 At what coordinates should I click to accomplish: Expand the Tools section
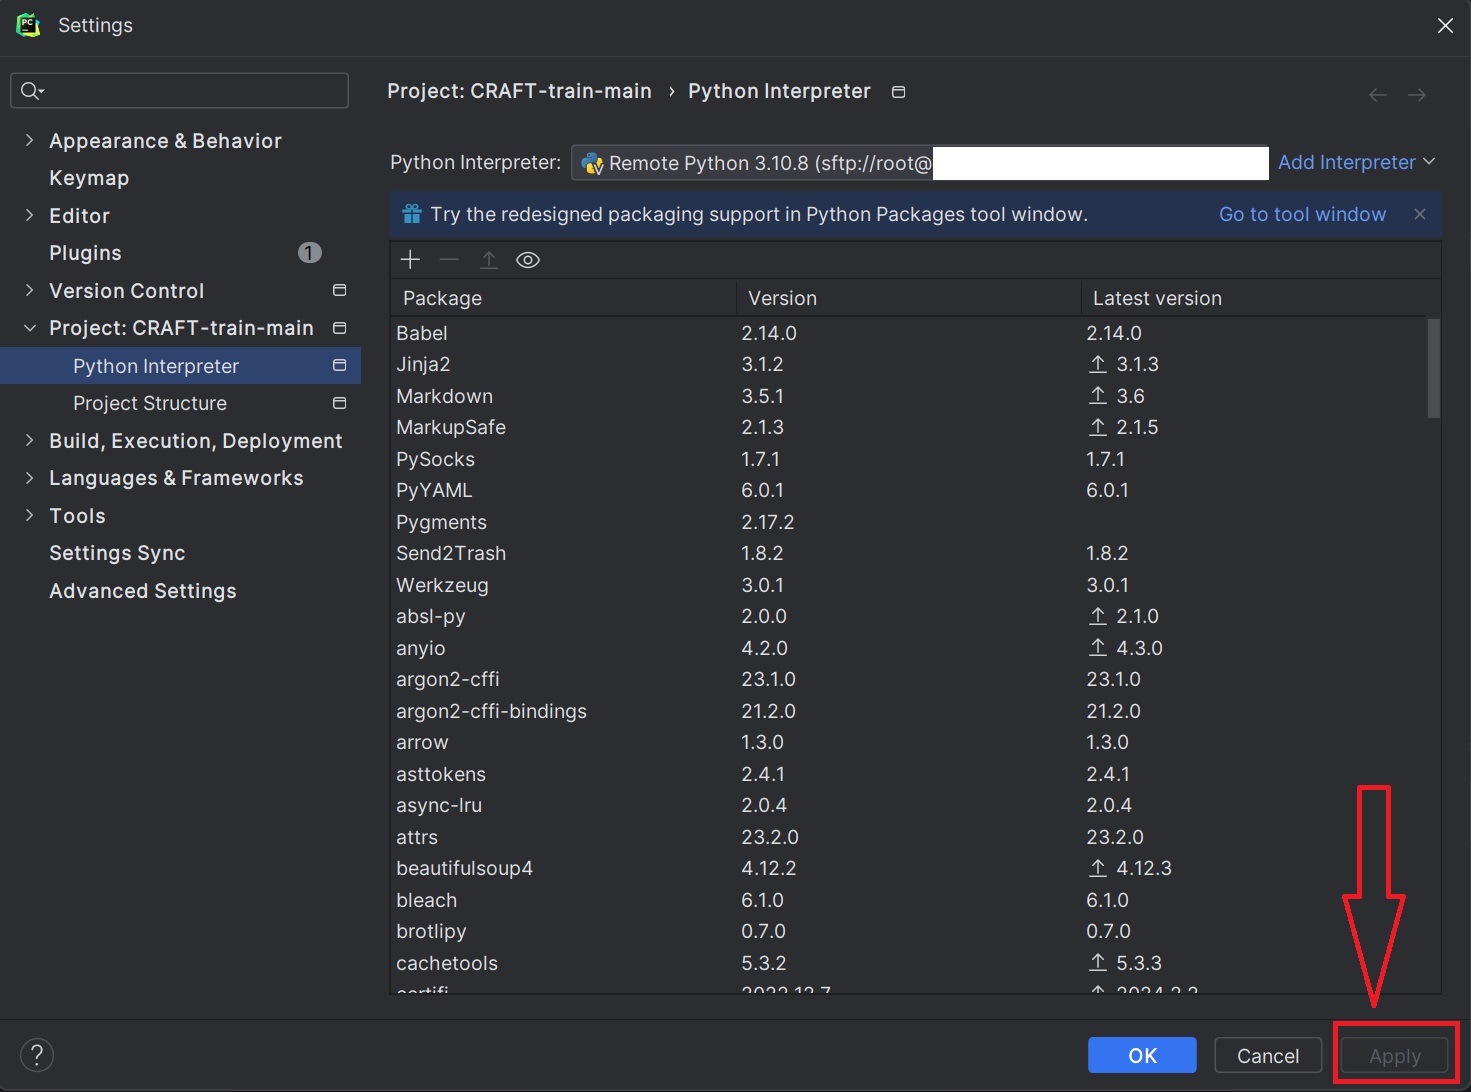(29, 515)
